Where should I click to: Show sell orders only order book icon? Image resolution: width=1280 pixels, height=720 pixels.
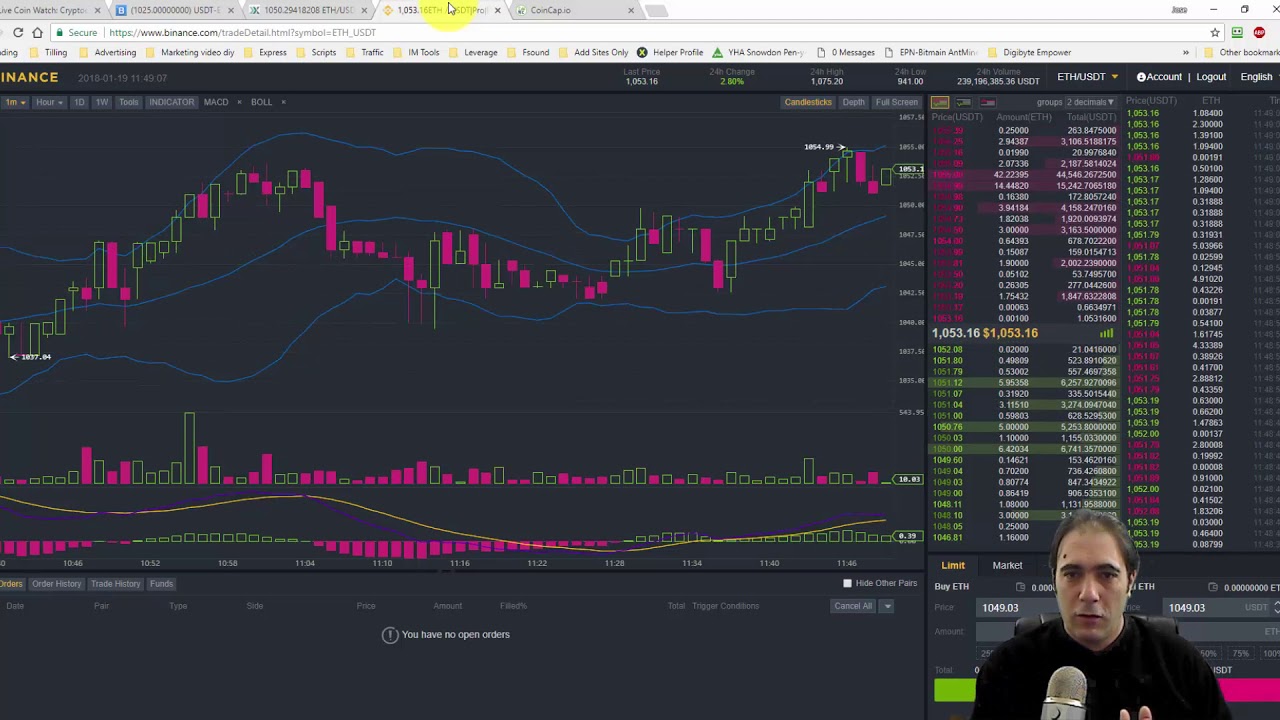pos(988,102)
